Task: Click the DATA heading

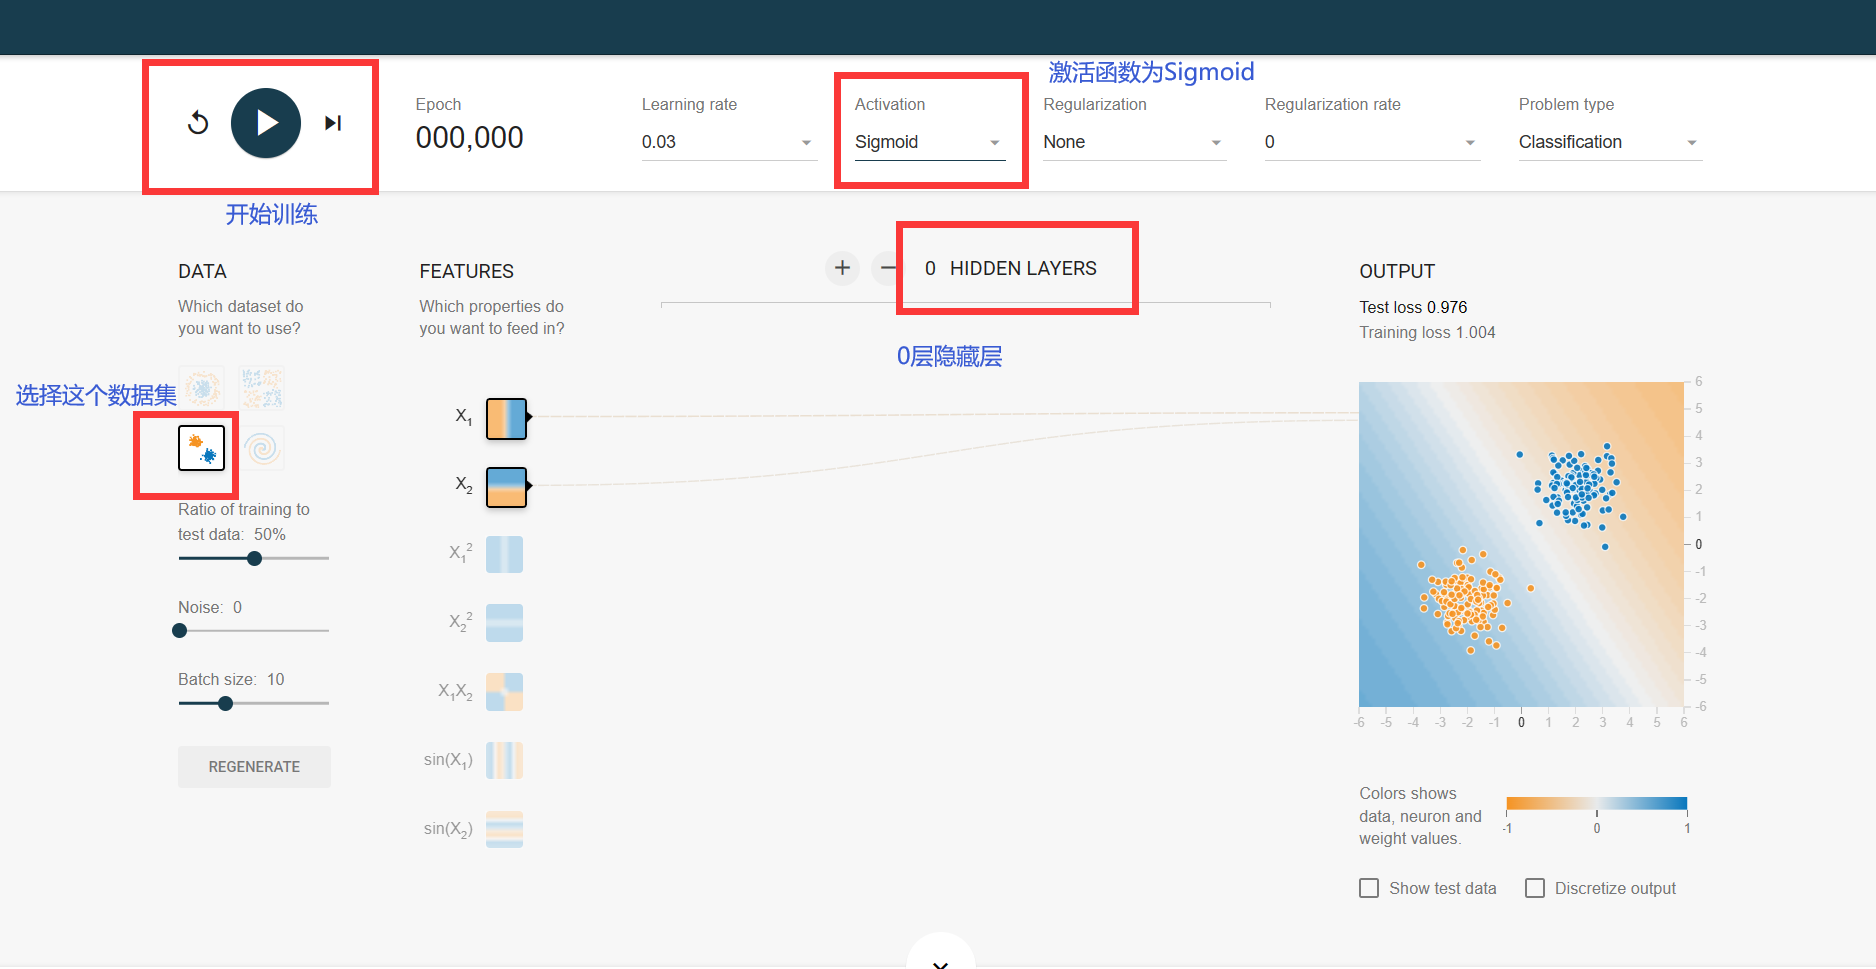Action: (x=202, y=271)
